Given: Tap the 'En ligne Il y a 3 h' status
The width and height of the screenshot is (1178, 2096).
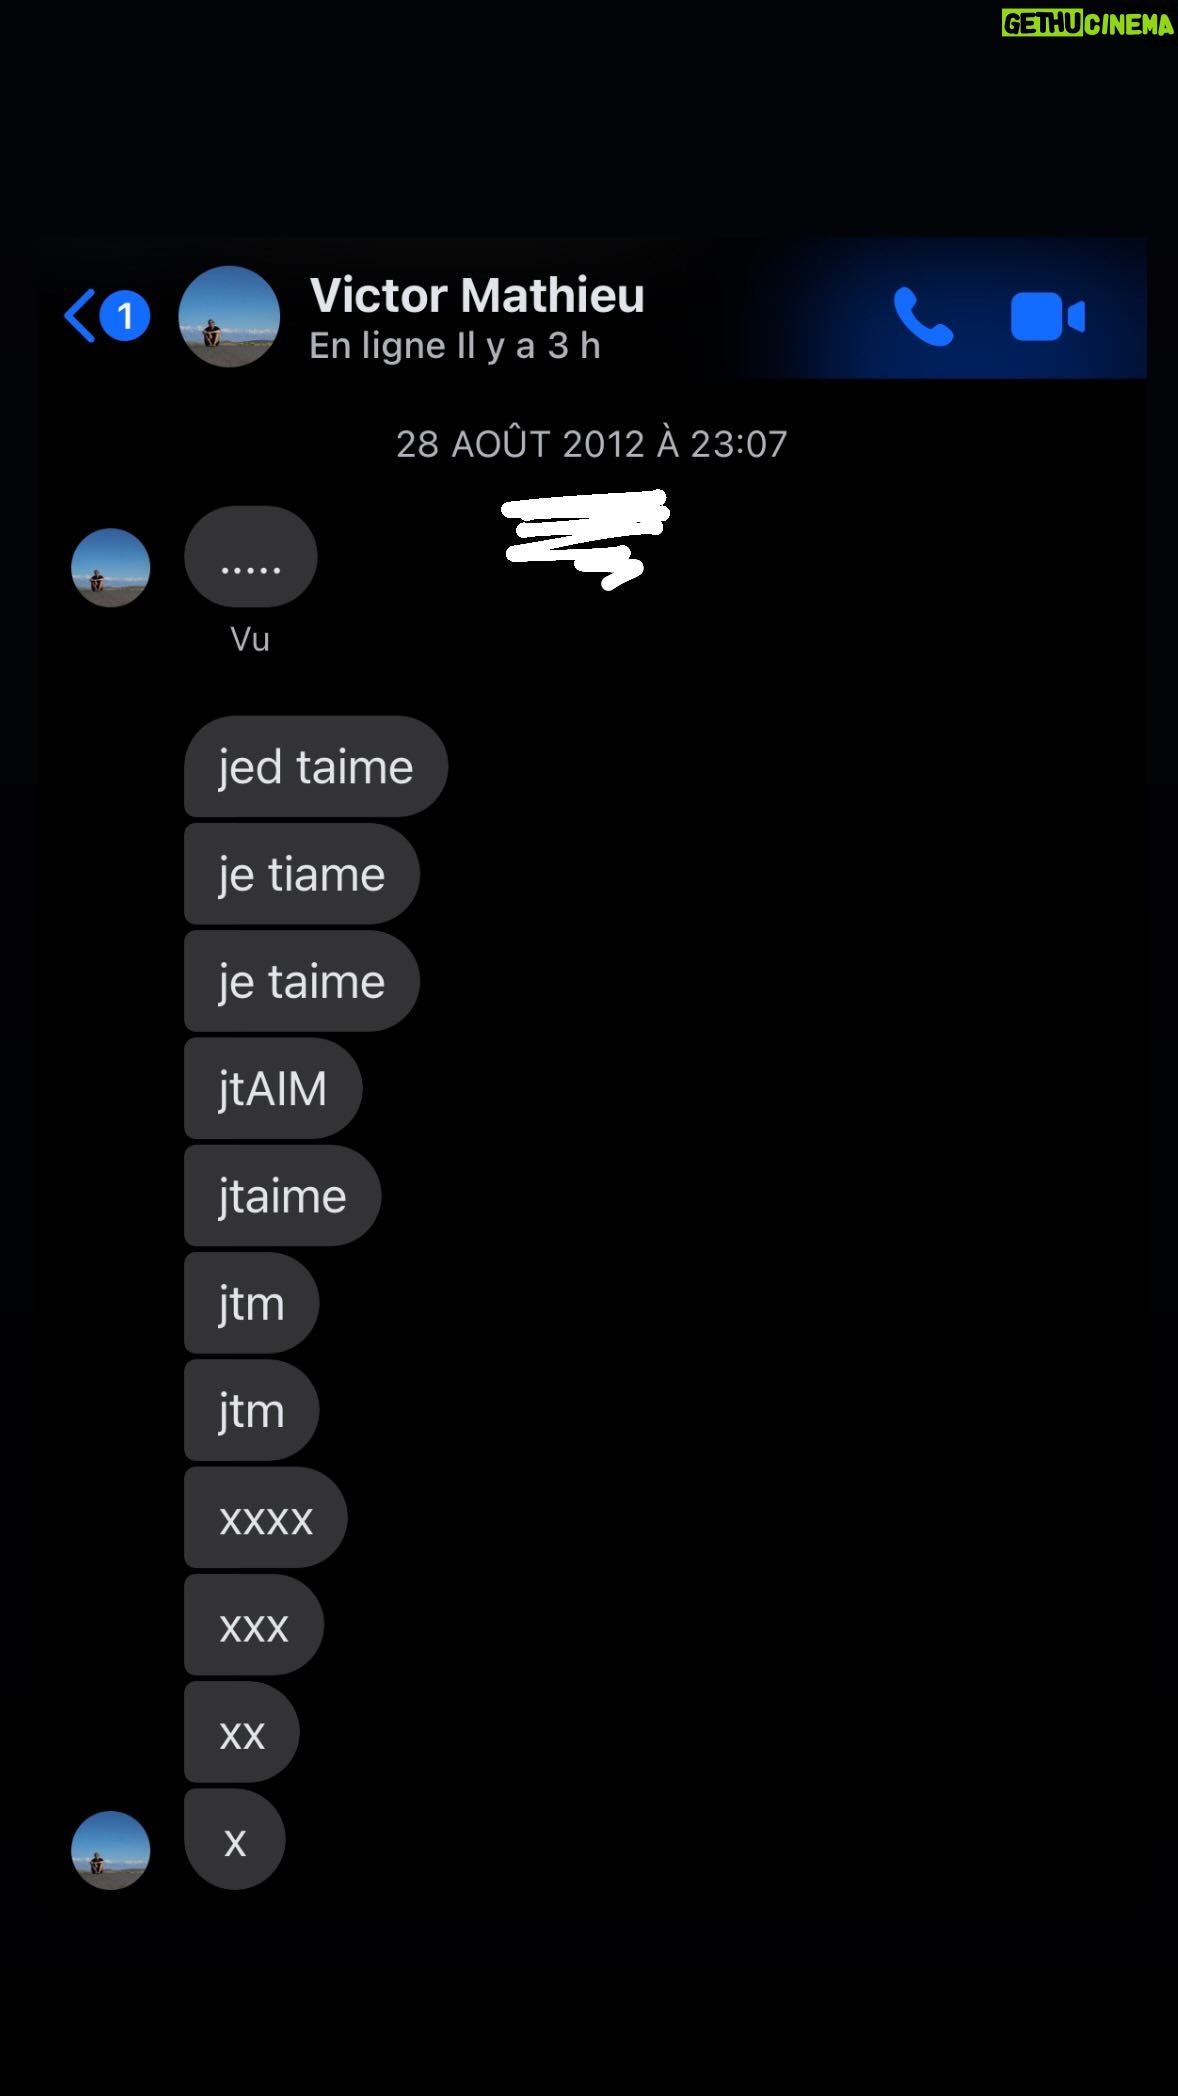Looking at the screenshot, I should click(455, 346).
